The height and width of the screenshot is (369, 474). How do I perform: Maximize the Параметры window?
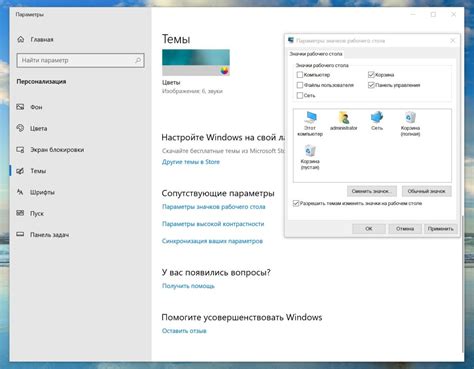[x=433, y=14]
